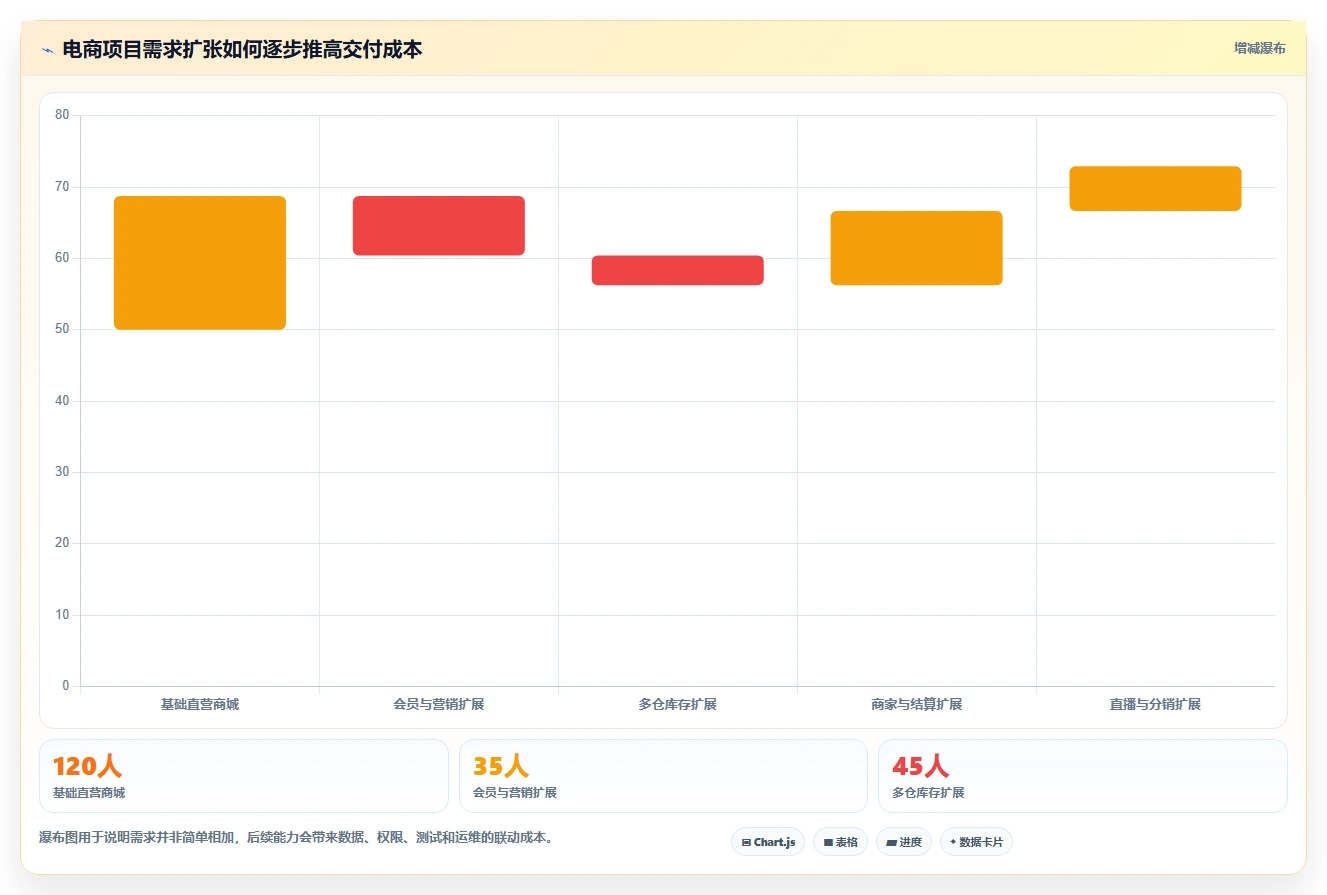Click the x-axis label 多仓库存扩展
This screenshot has width=1327, height=895.
[x=678, y=704]
